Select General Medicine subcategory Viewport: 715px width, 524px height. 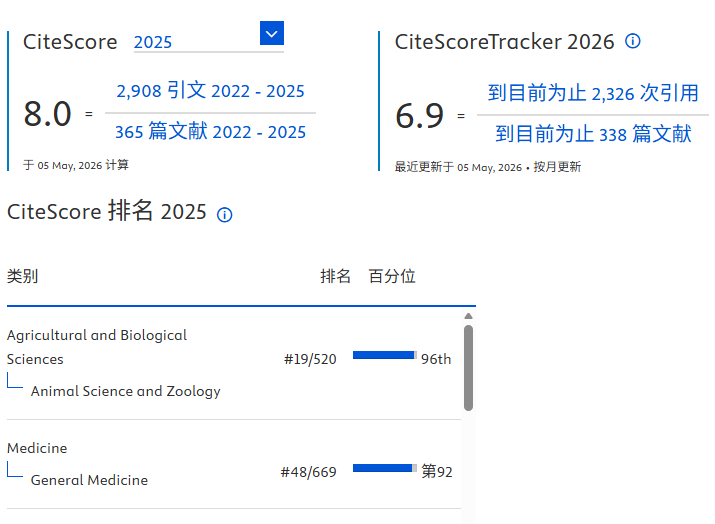point(89,480)
